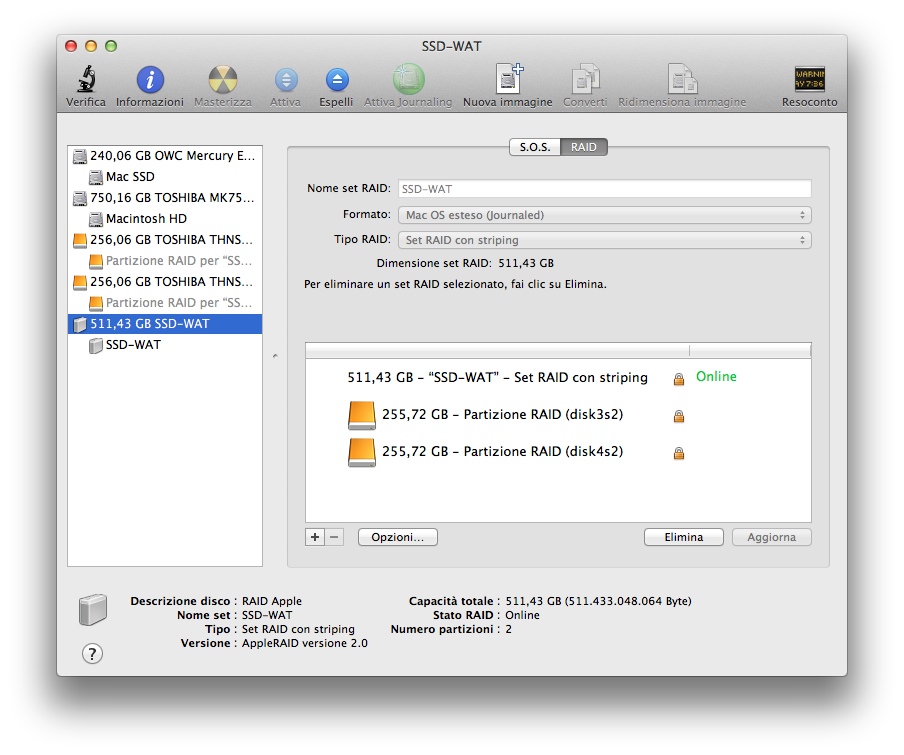Create a Nuova immagine via its toolbar icon

(x=507, y=80)
